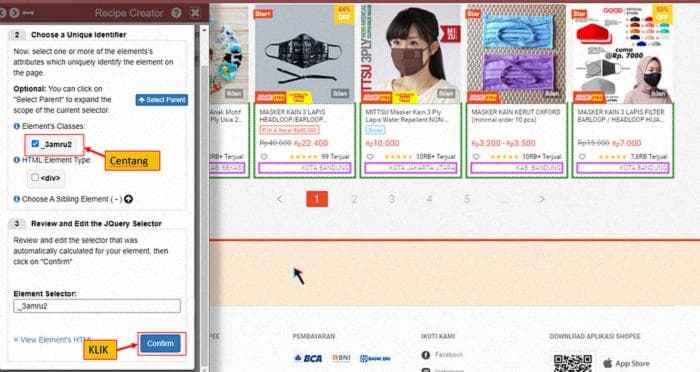Click the Confirm button

pos(160,343)
